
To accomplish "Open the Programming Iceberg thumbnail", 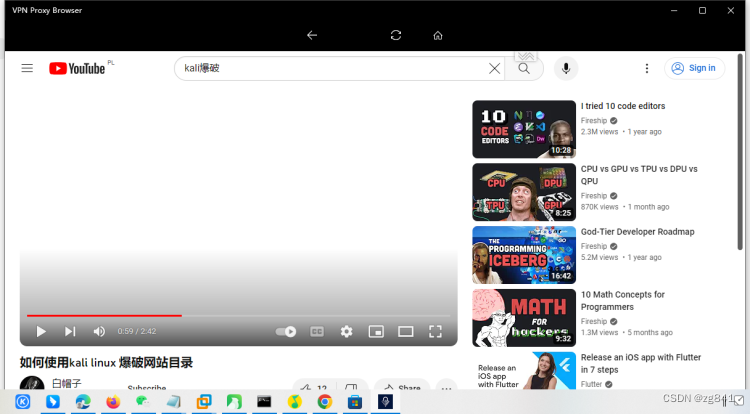I will pyautogui.click(x=524, y=255).
